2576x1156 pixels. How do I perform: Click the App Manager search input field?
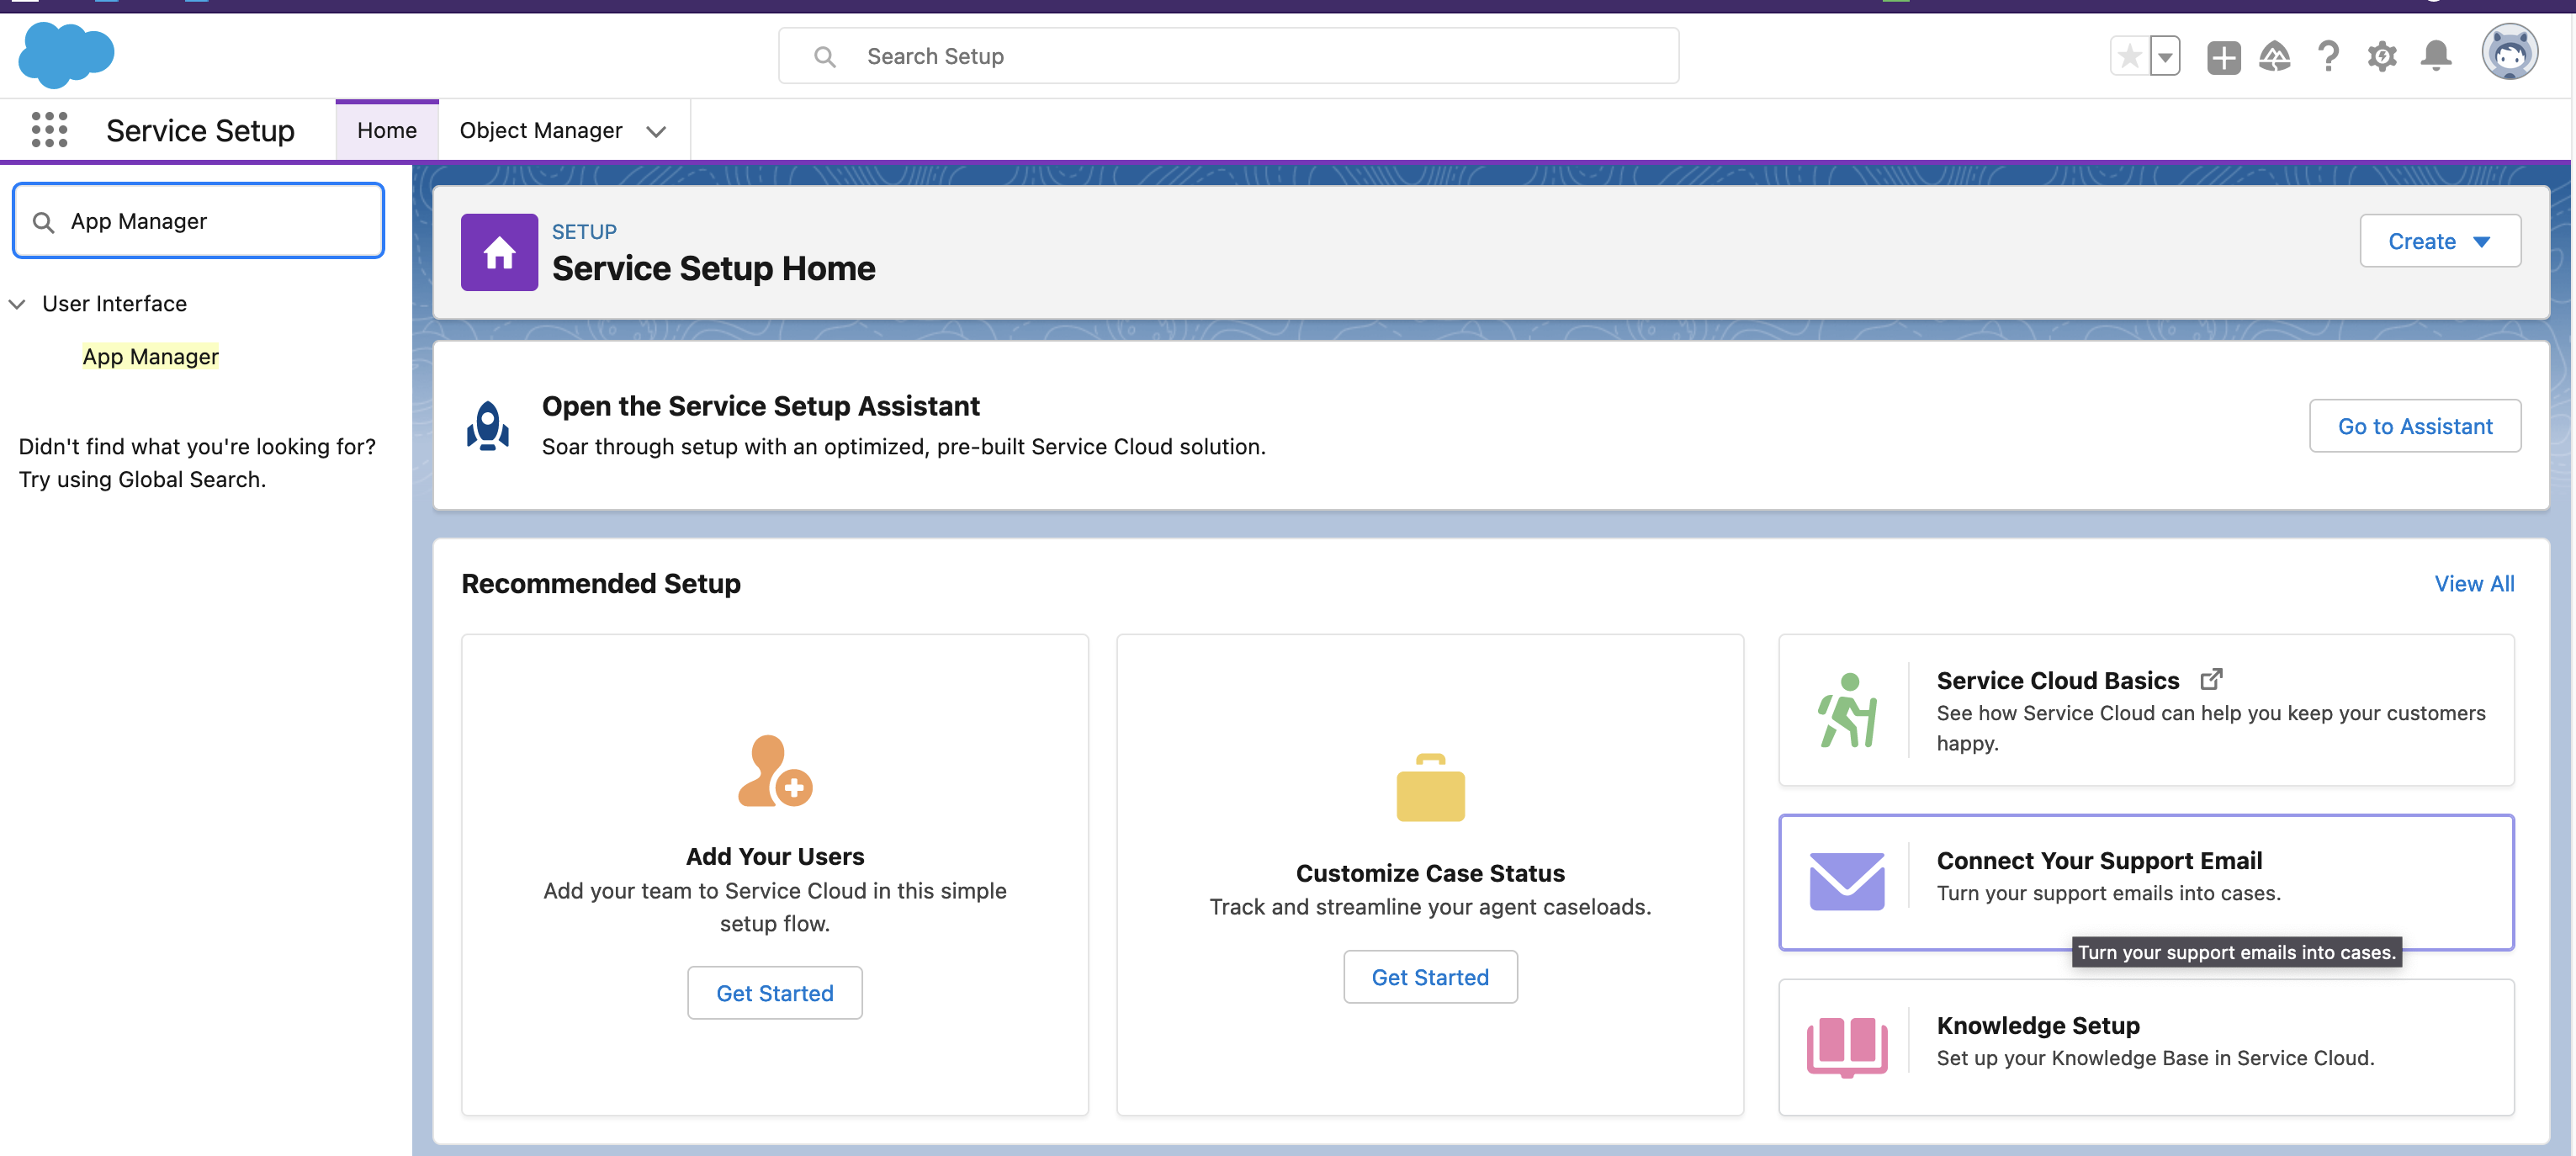pyautogui.click(x=199, y=220)
